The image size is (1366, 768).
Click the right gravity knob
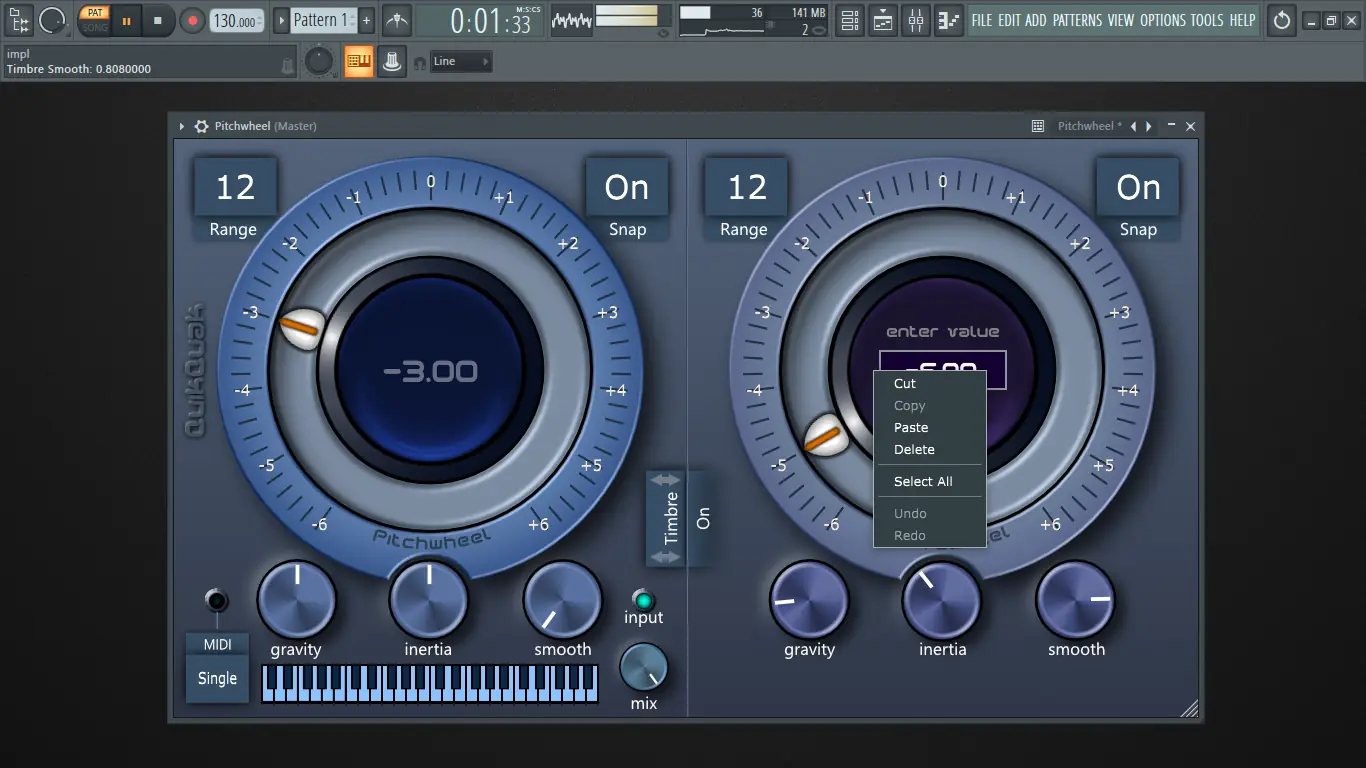809,600
